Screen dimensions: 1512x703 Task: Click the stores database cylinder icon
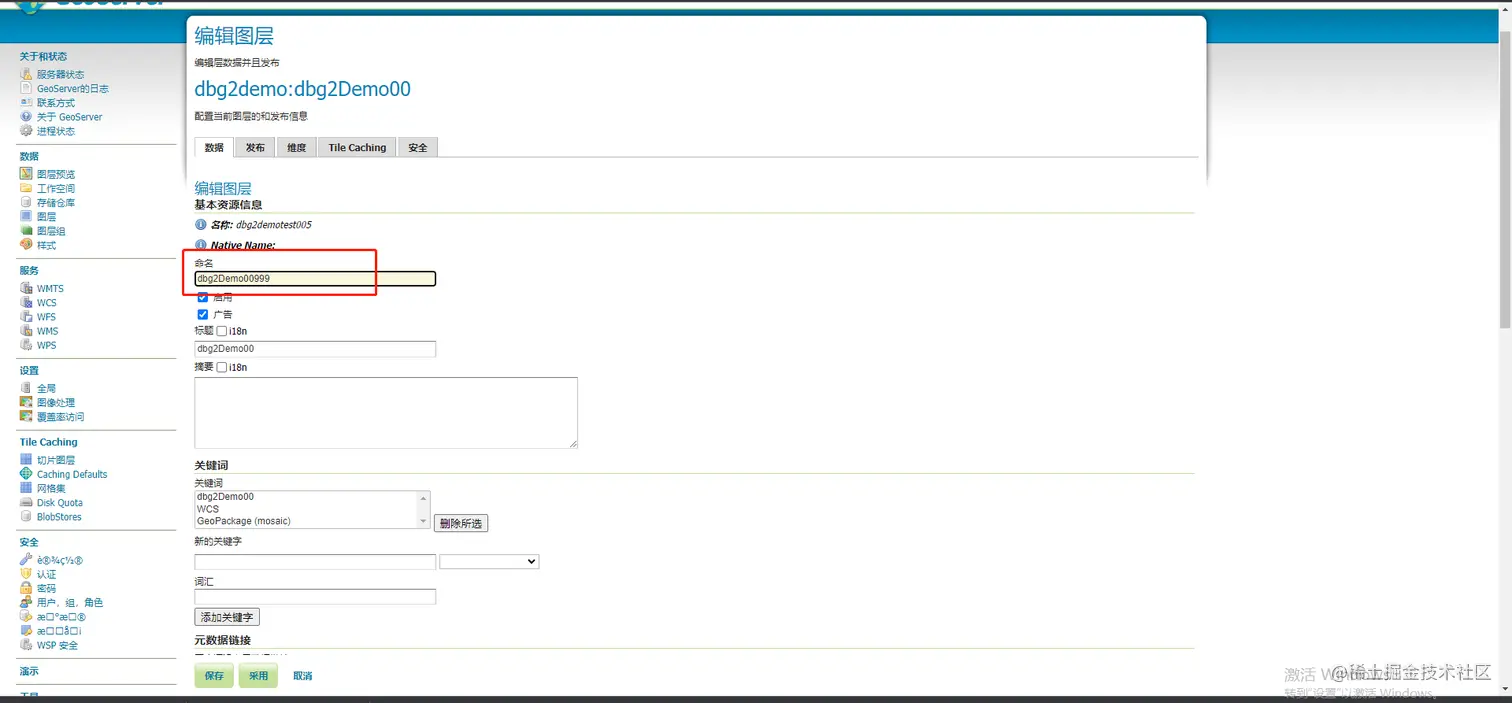(x=26, y=202)
